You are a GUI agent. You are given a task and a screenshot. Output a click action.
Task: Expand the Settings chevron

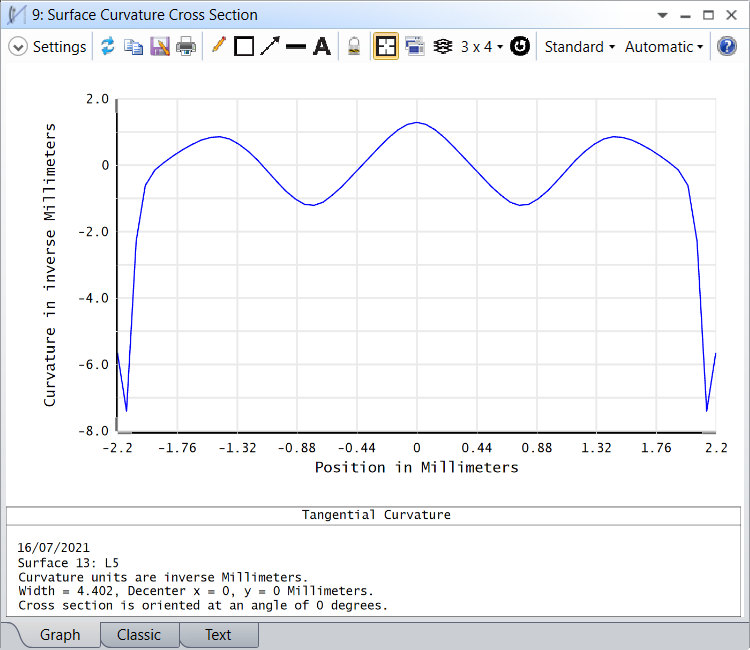pos(18,47)
